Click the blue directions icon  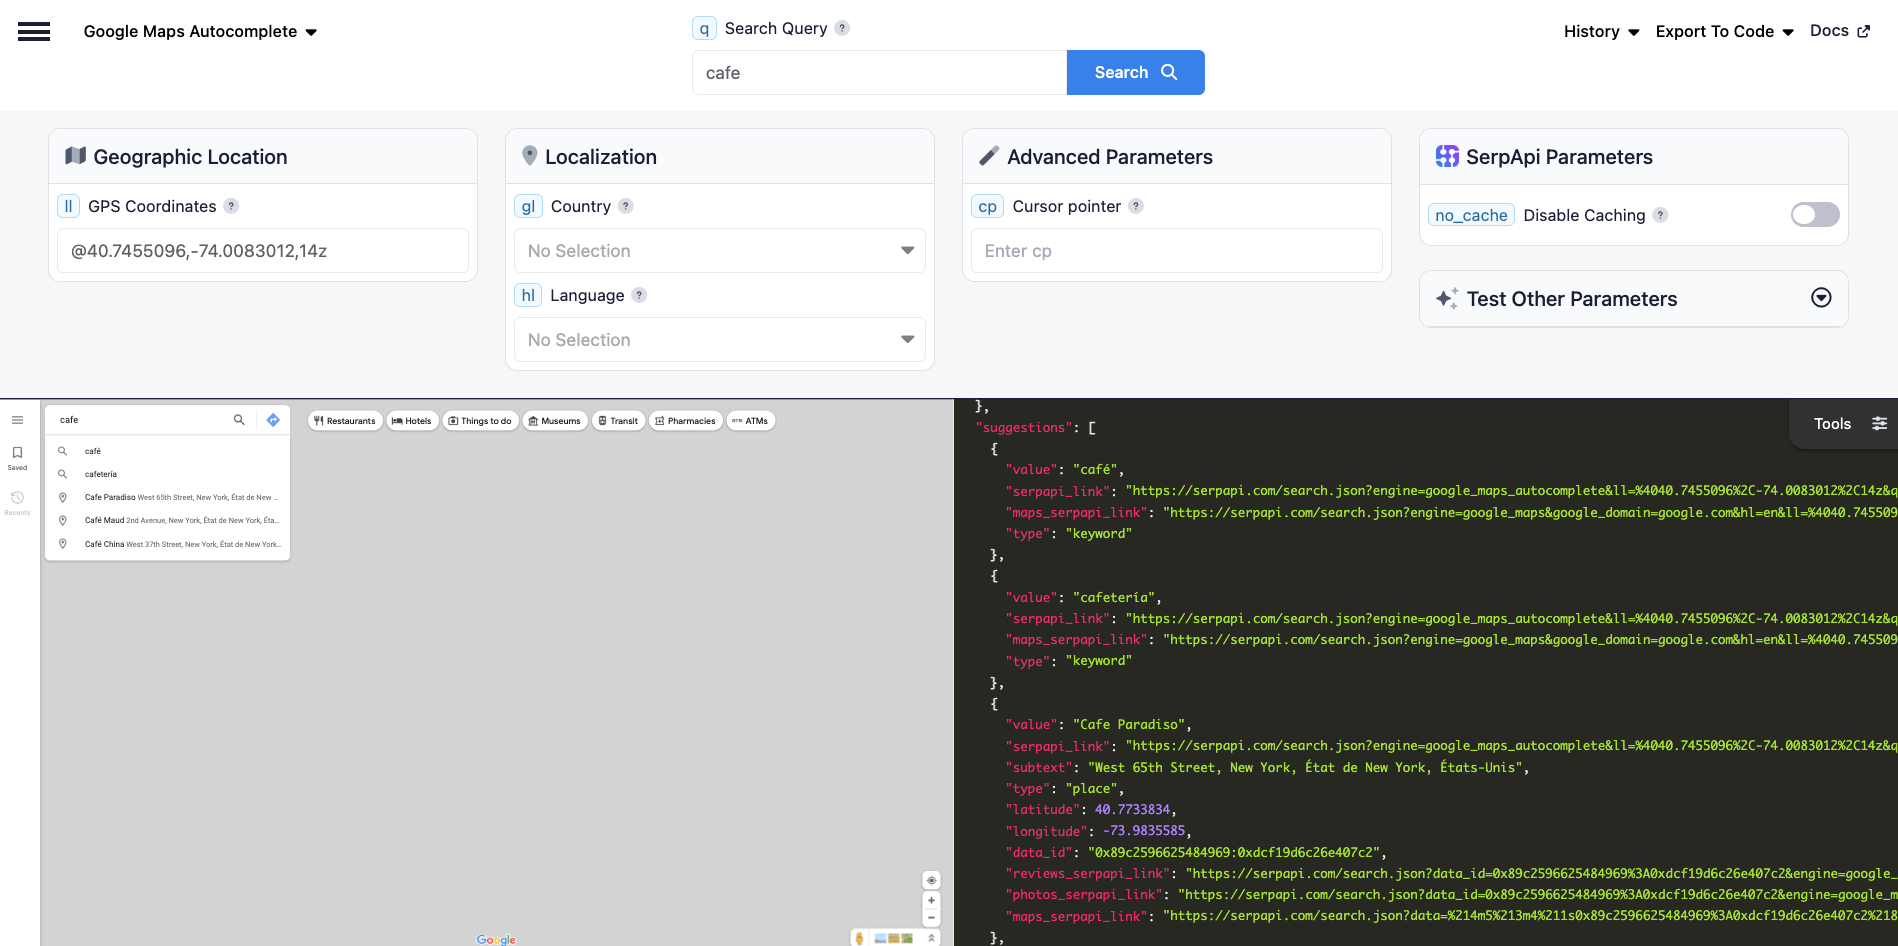pyautogui.click(x=273, y=420)
